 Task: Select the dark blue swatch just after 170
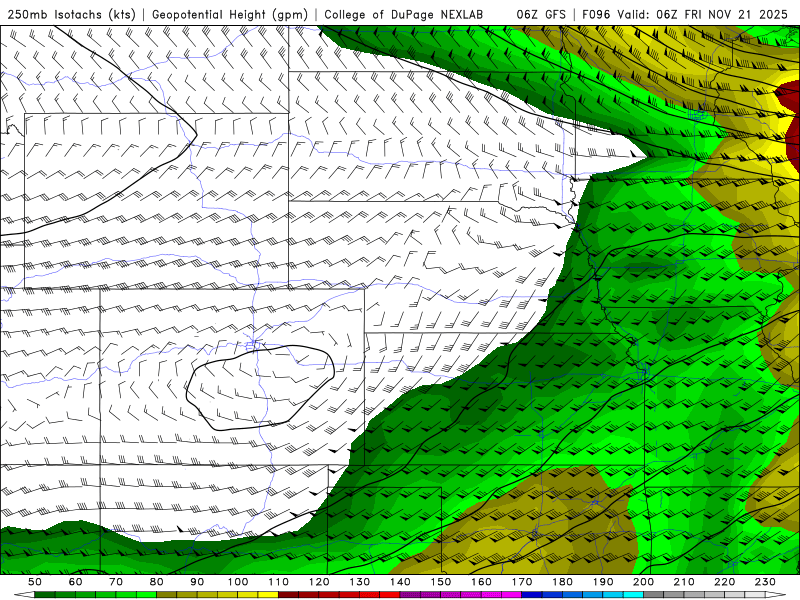(x=532, y=594)
